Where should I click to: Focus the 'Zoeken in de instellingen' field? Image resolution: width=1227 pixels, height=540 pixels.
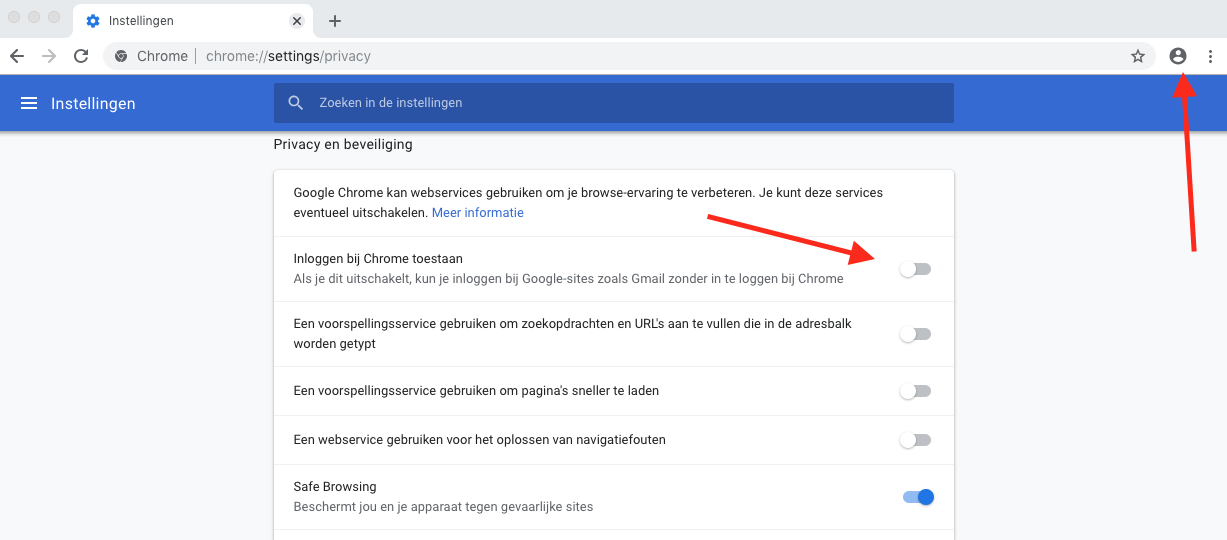(x=620, y=103)
